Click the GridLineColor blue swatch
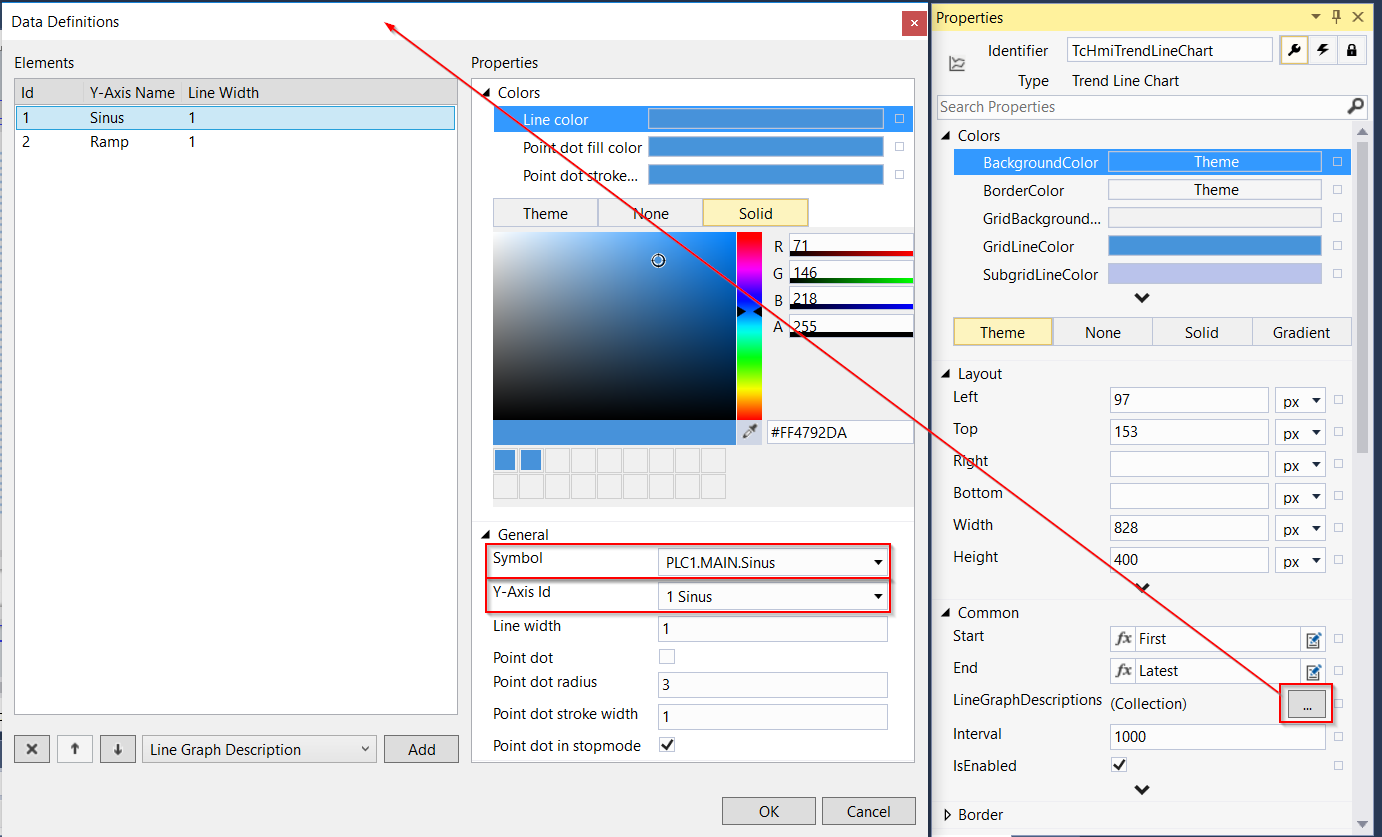Image resolution: width=1382 pixels, height=837 pixels. pos(1214,246)
